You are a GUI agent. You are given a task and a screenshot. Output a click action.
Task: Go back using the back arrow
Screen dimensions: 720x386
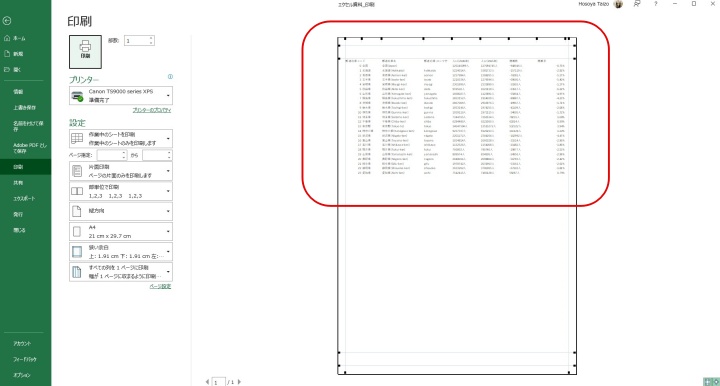6,21
